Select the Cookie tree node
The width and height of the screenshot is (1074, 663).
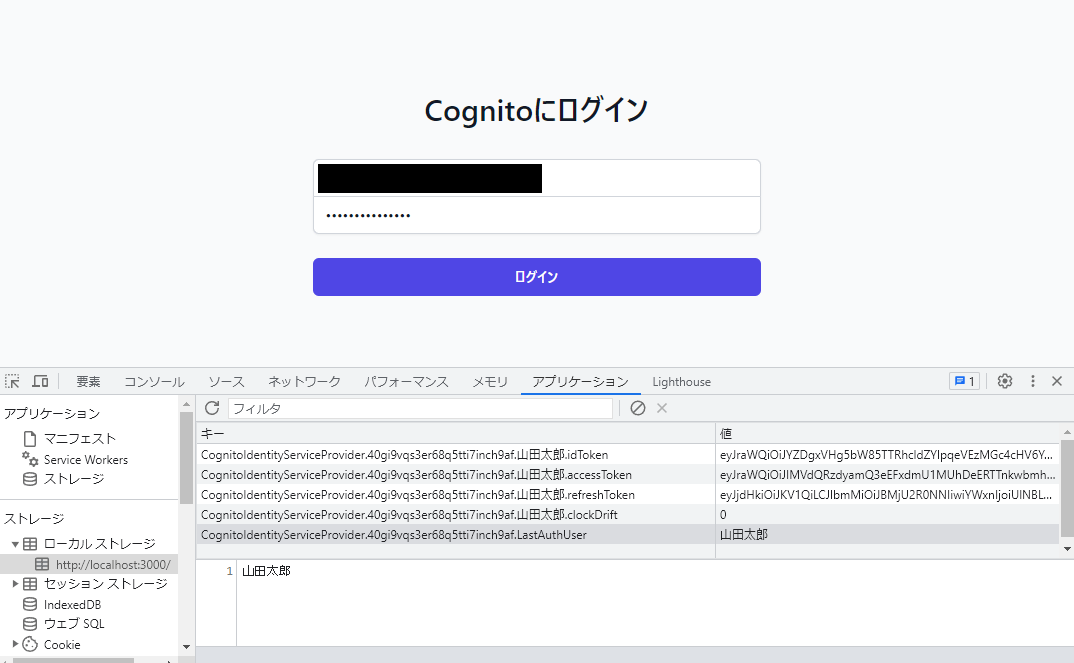point(62,645)
